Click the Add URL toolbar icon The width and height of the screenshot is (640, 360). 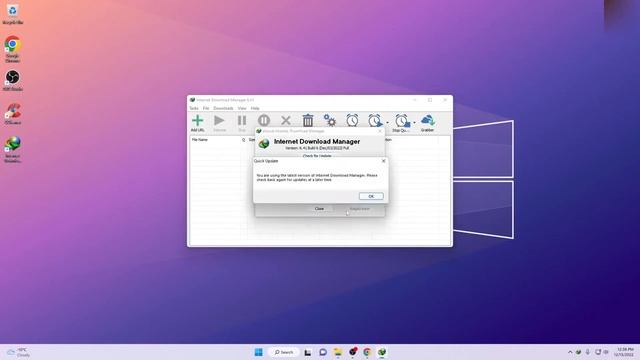coord(198,123)
